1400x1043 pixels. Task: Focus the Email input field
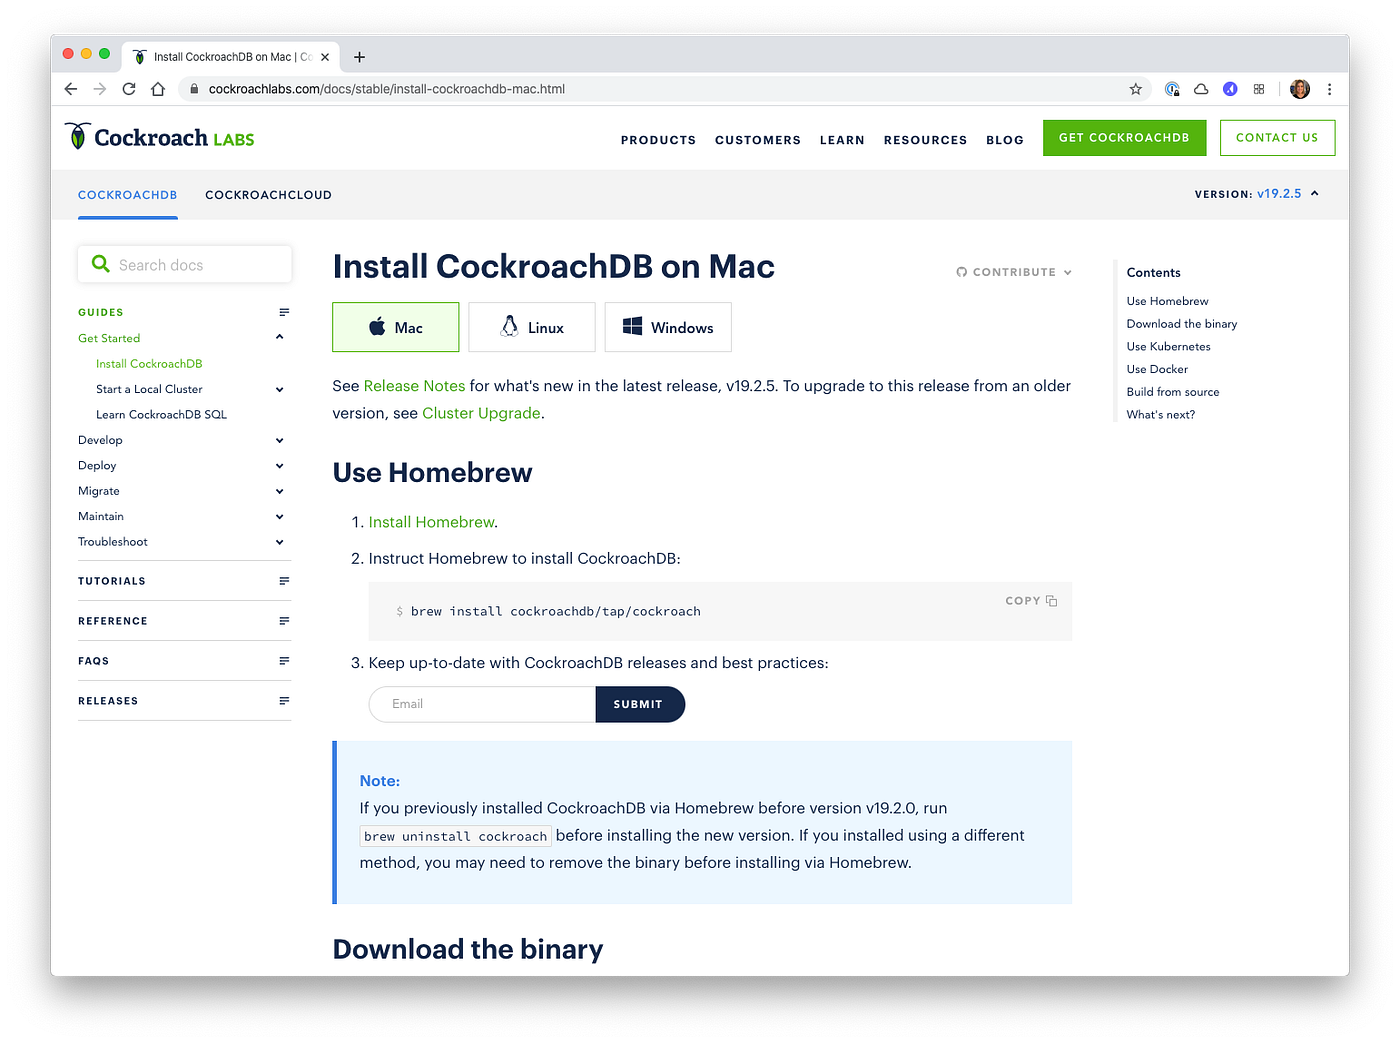coord(482,704)
